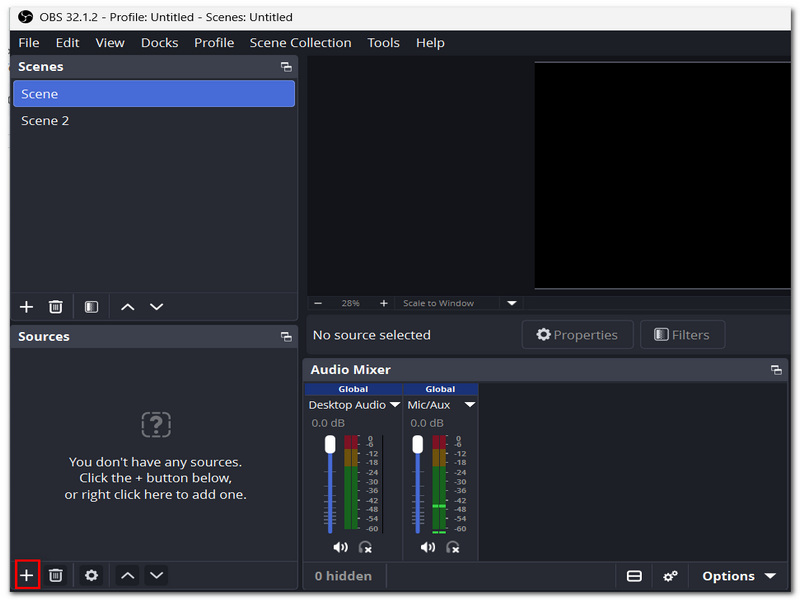
Task: Click the Properties button
Action: pos(577,335)
